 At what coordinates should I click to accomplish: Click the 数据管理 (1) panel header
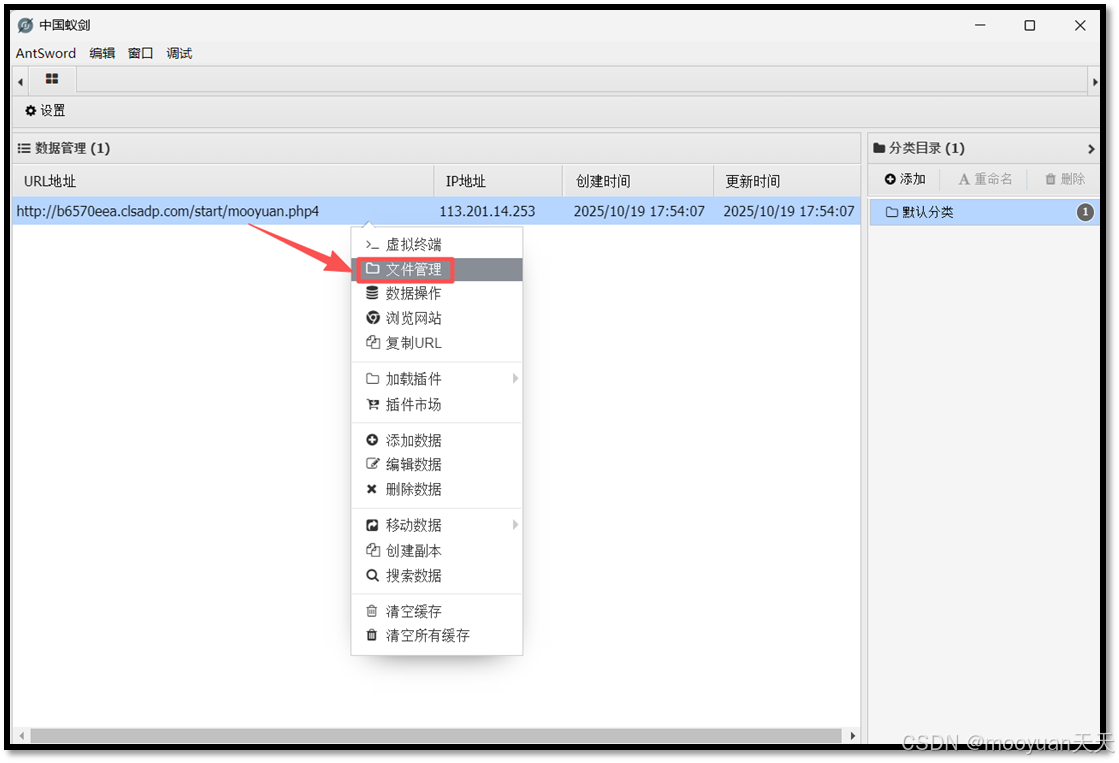[x=437, y=148]
